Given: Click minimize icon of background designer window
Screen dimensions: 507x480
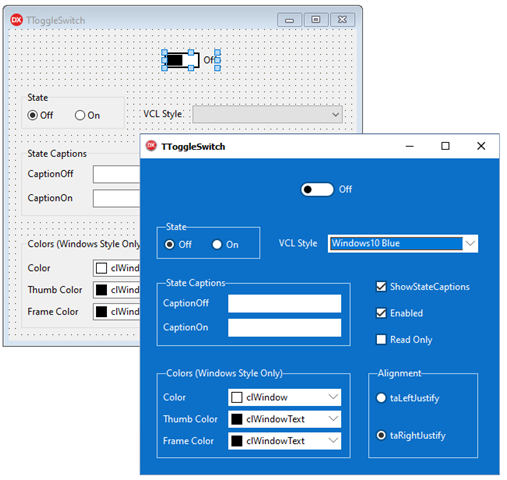Looking at the screenshot, I should 289,20.
